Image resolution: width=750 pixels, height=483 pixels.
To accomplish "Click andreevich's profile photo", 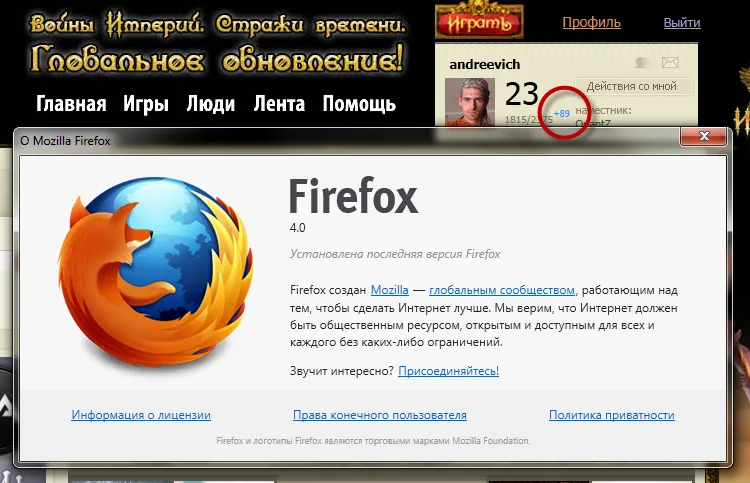I will coord(470,102).
